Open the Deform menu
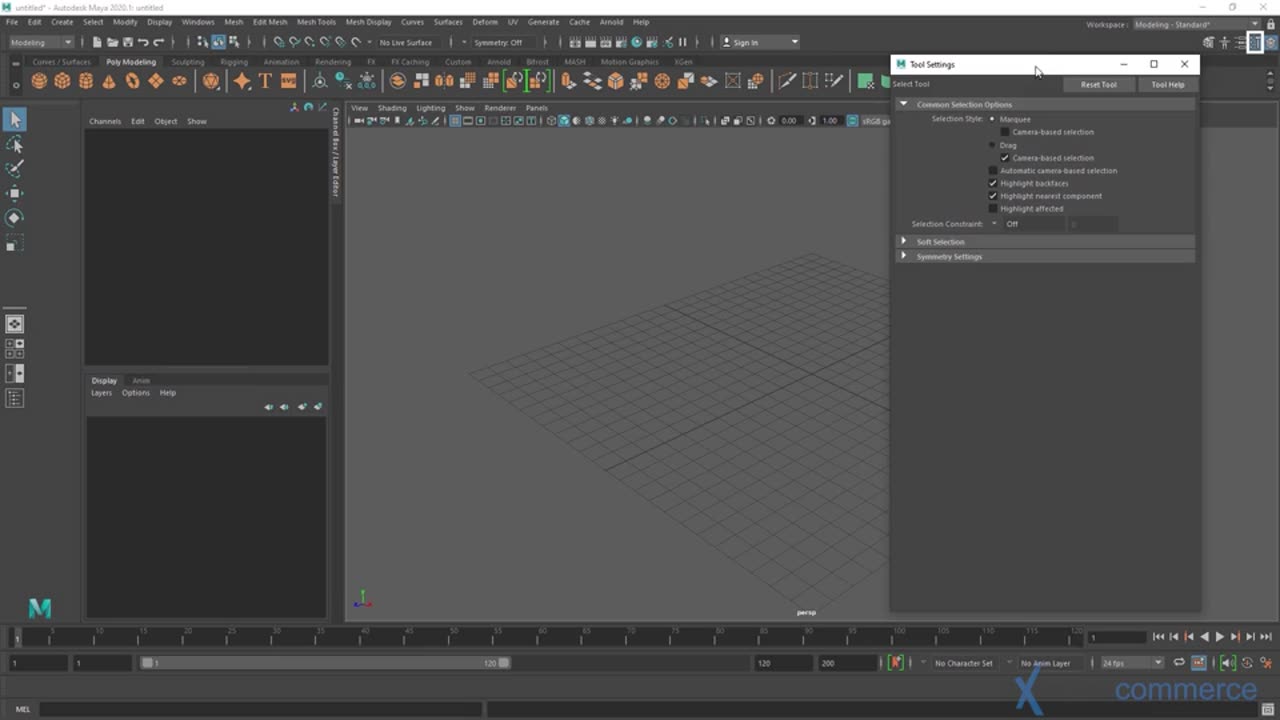 485,22
